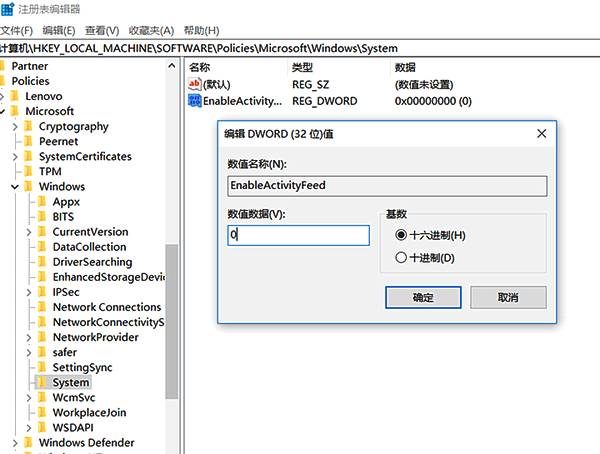This screenshot has height=454, width=600.
Task: Click the WorkplaceJoin folder icon
Action: click(x=42, y=412)
